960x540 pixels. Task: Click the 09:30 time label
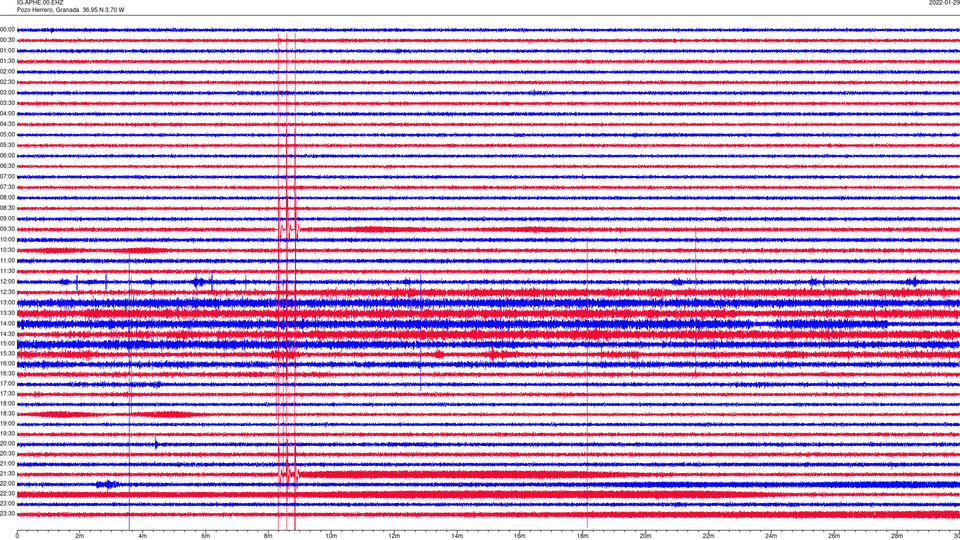pyautogui.click(x=8, y=229)
